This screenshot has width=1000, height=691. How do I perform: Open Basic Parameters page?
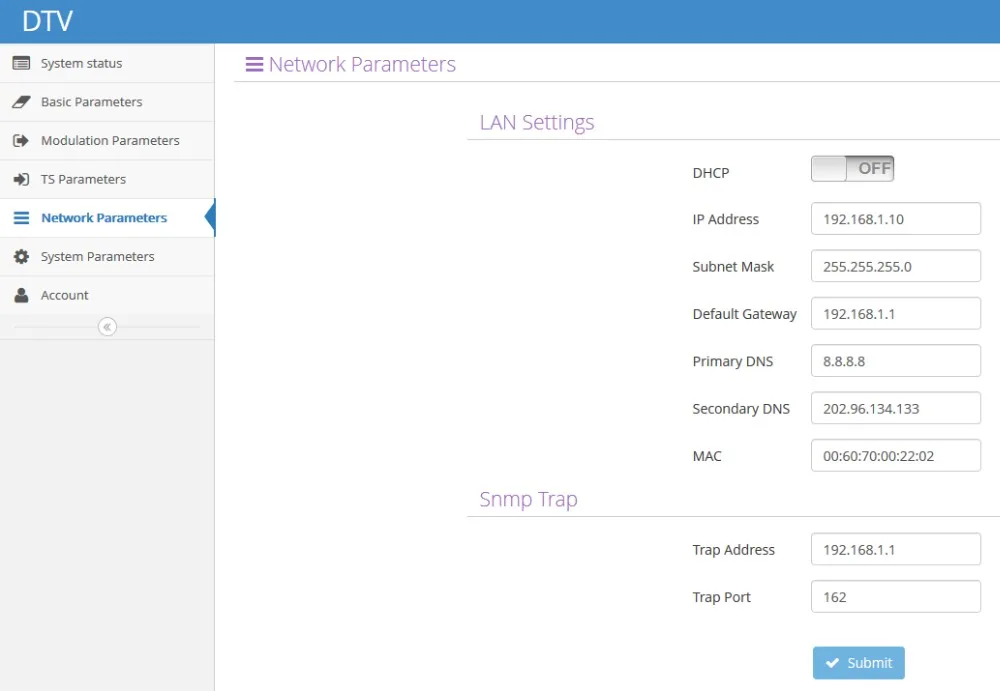pyautogui.click(x=107, y=102)
